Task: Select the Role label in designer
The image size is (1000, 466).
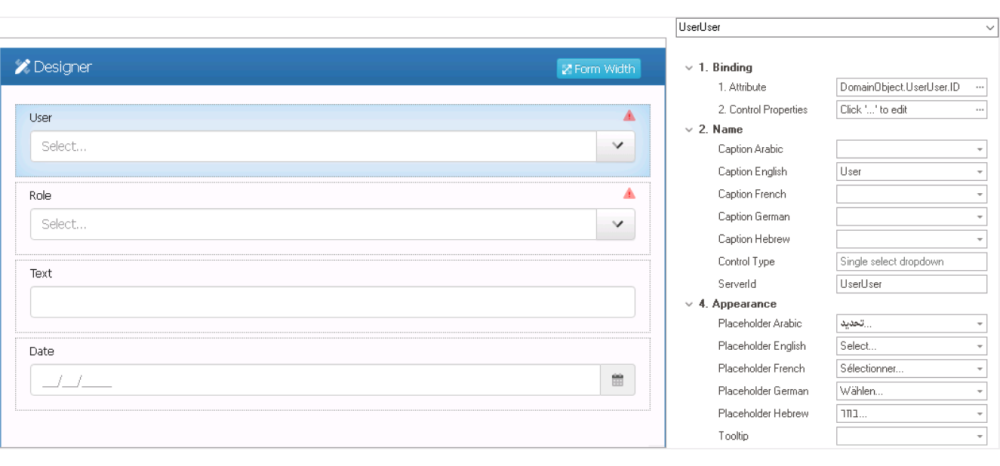Action: click(x=40, y=196)
